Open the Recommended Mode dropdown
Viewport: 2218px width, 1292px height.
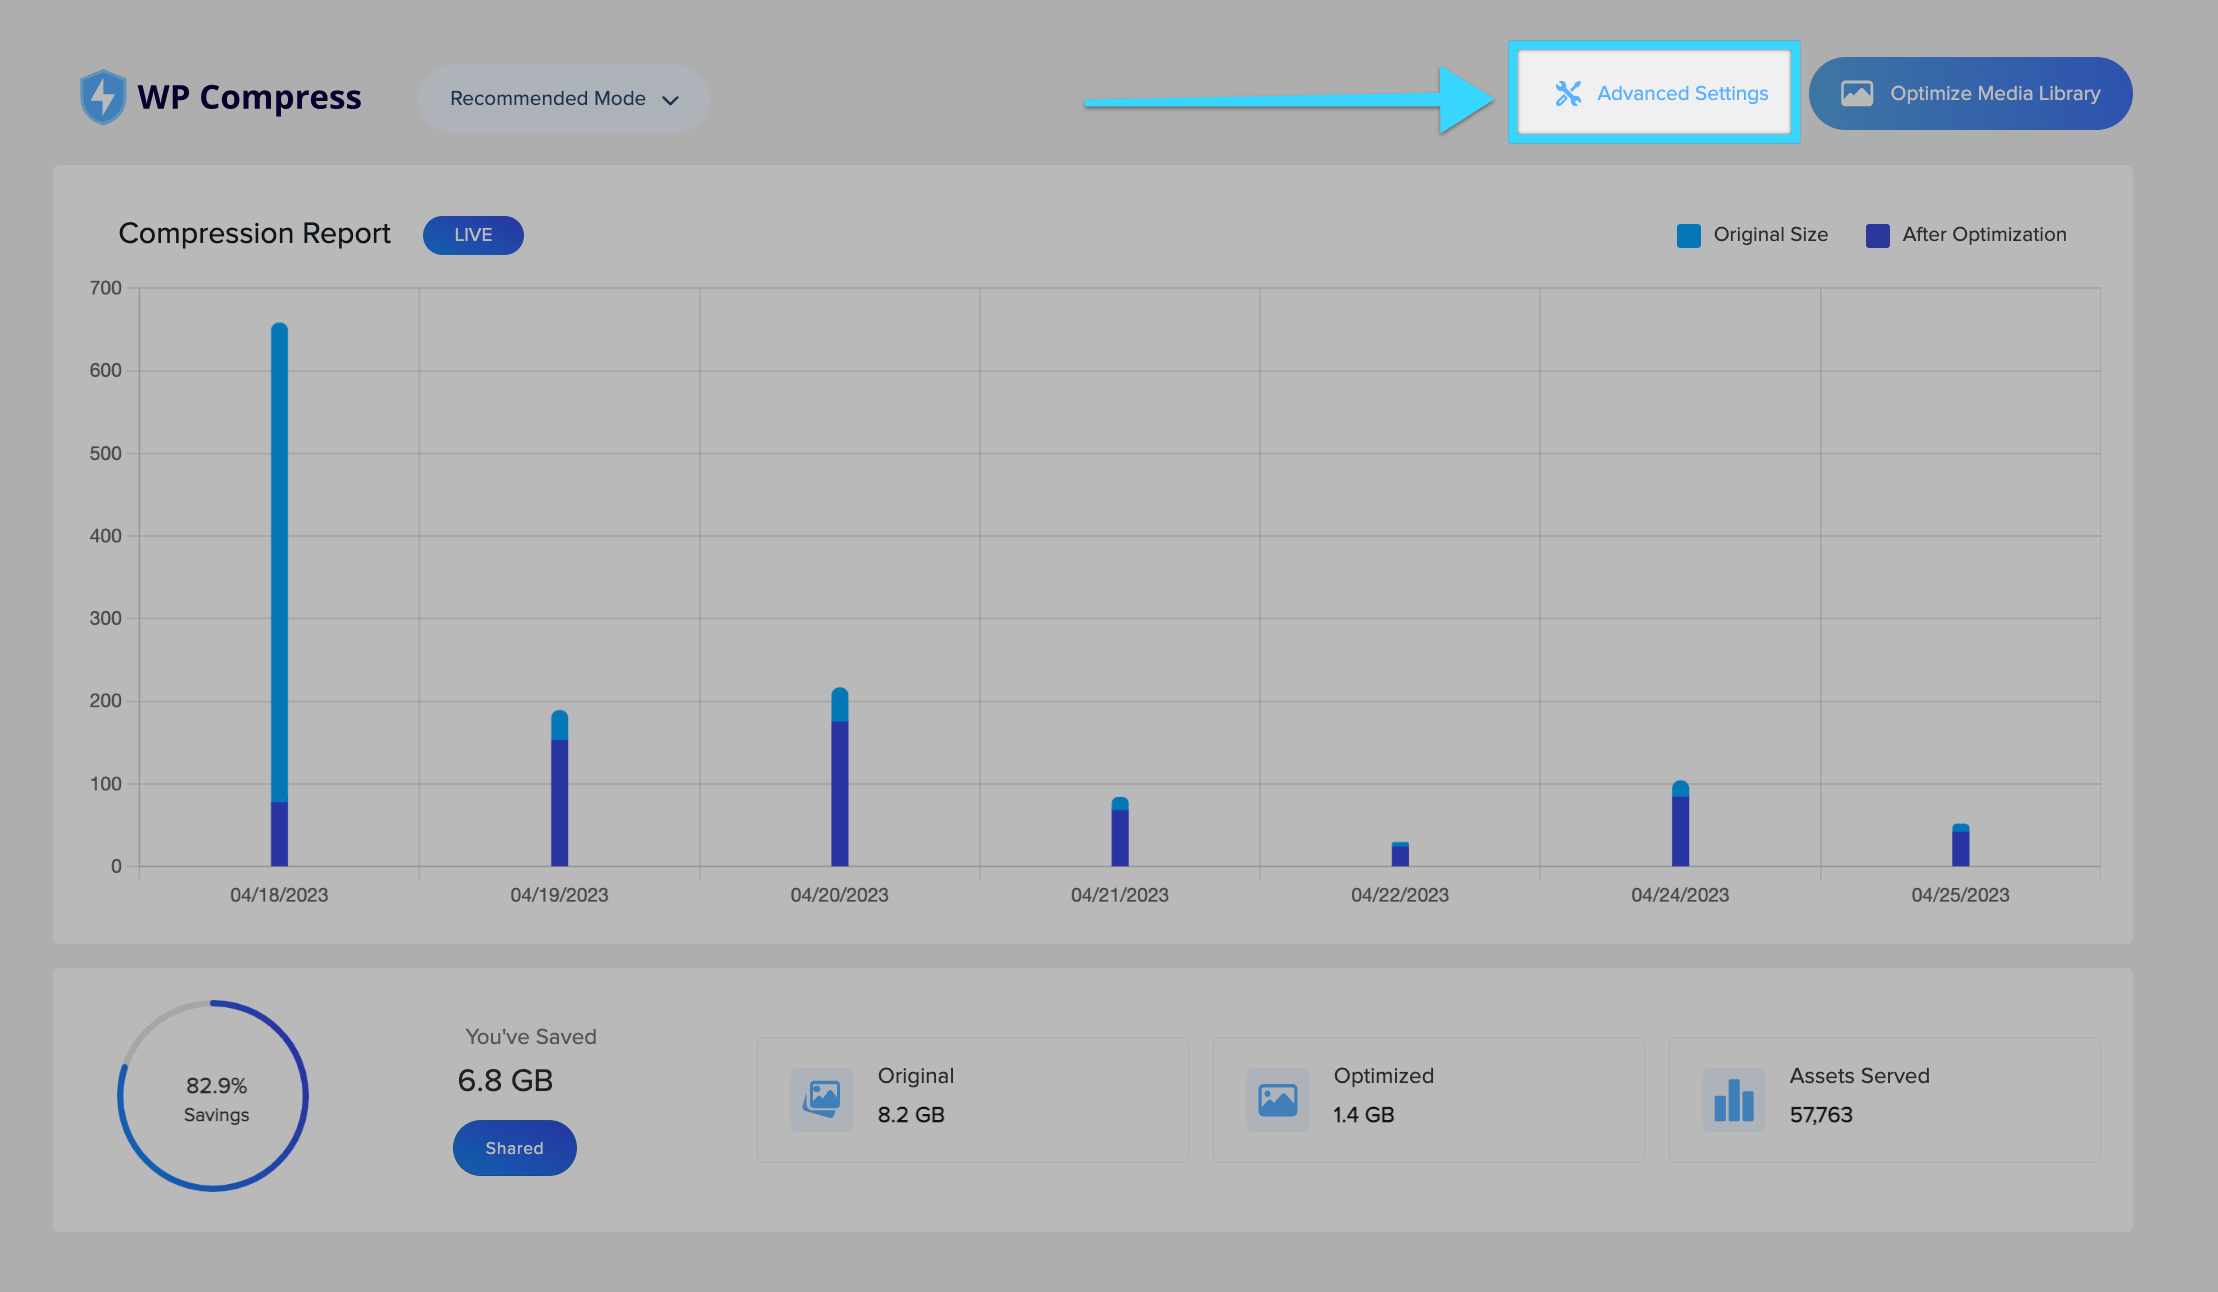[x=548, y=99]
